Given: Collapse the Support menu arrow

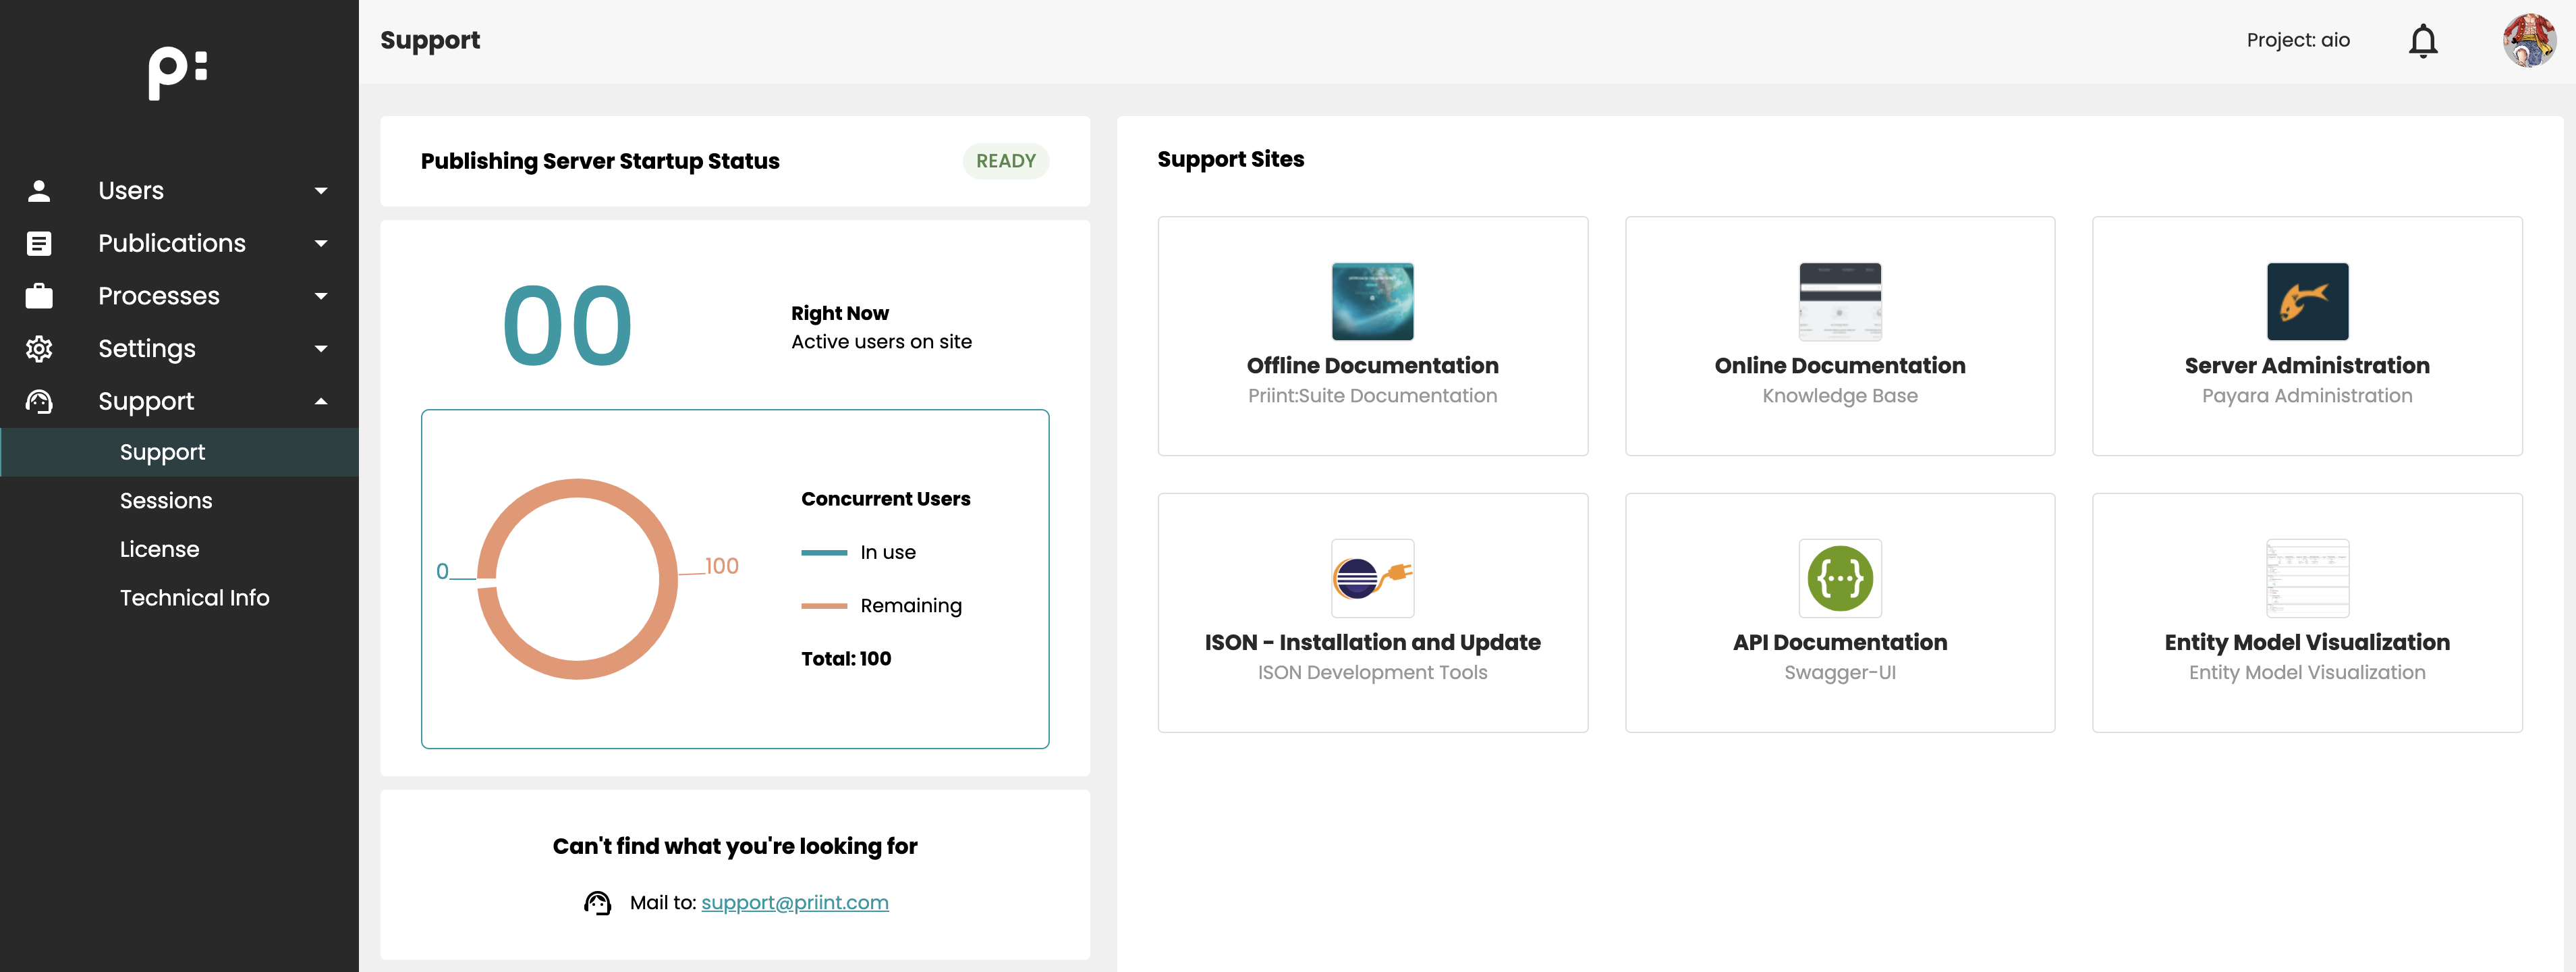Looking at the screenshot, I should (321, 402).
